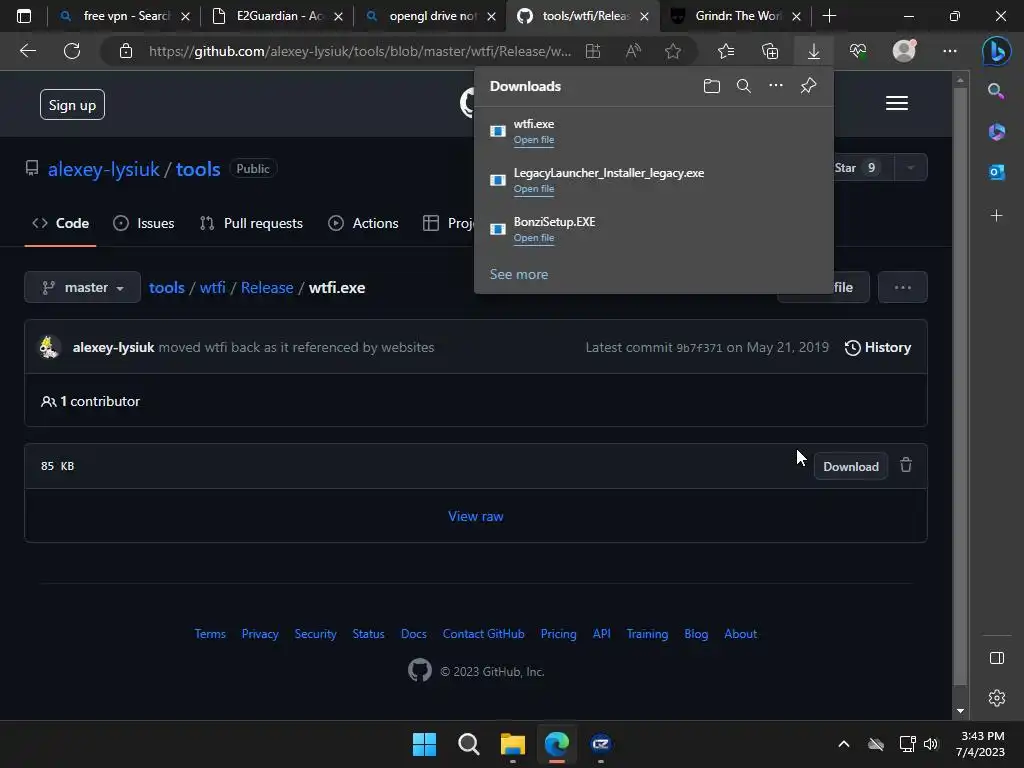
Task: Add a sidebar app with plus icon
Action: coord(997,215)
